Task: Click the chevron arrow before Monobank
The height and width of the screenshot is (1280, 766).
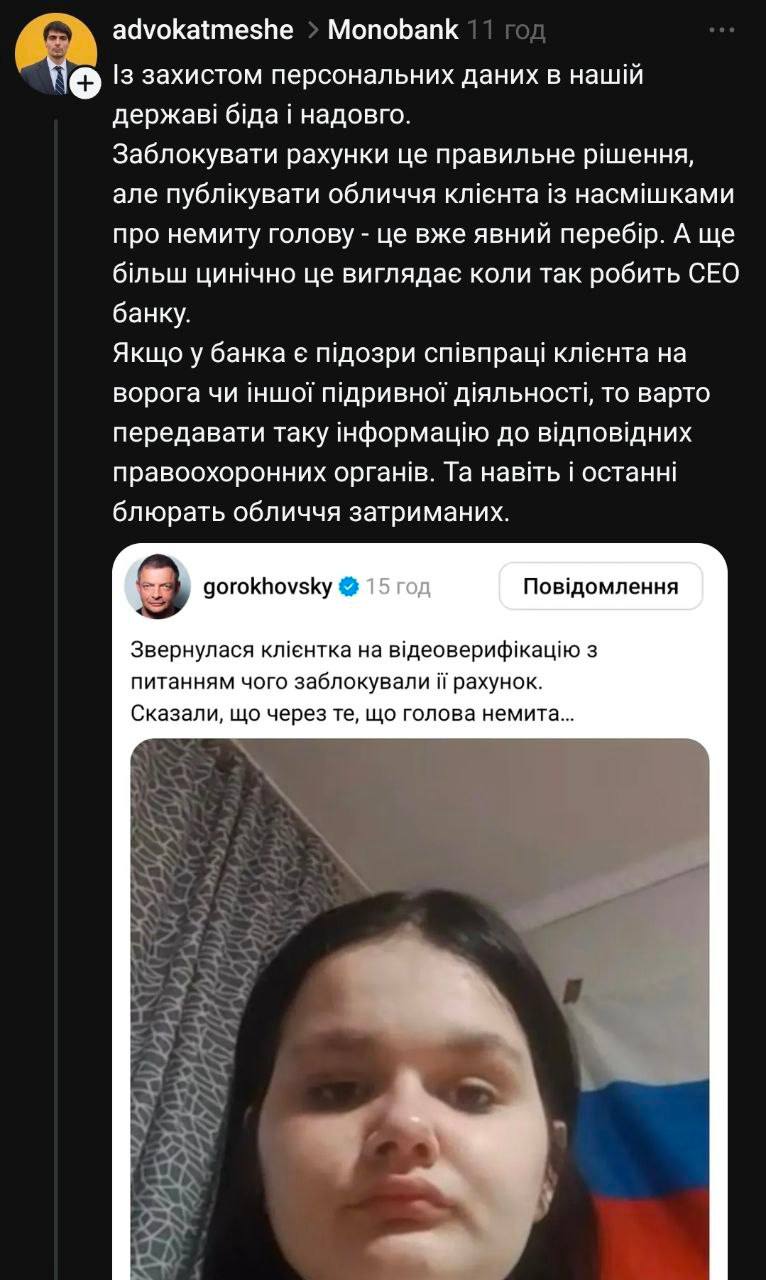Action: click(311, 31)
